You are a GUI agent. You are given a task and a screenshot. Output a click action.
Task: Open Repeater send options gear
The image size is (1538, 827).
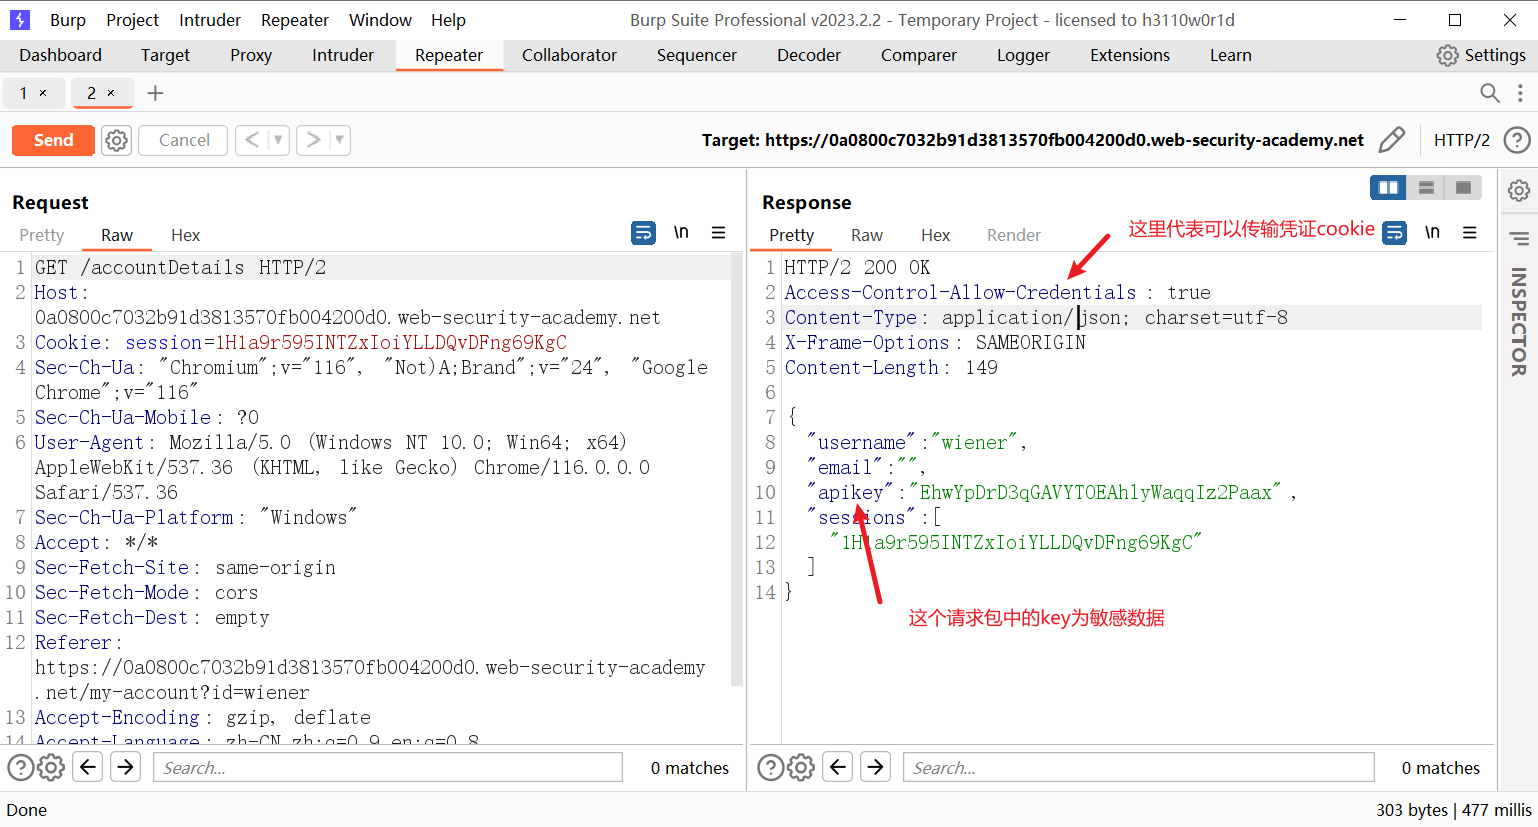pos(117,140)
